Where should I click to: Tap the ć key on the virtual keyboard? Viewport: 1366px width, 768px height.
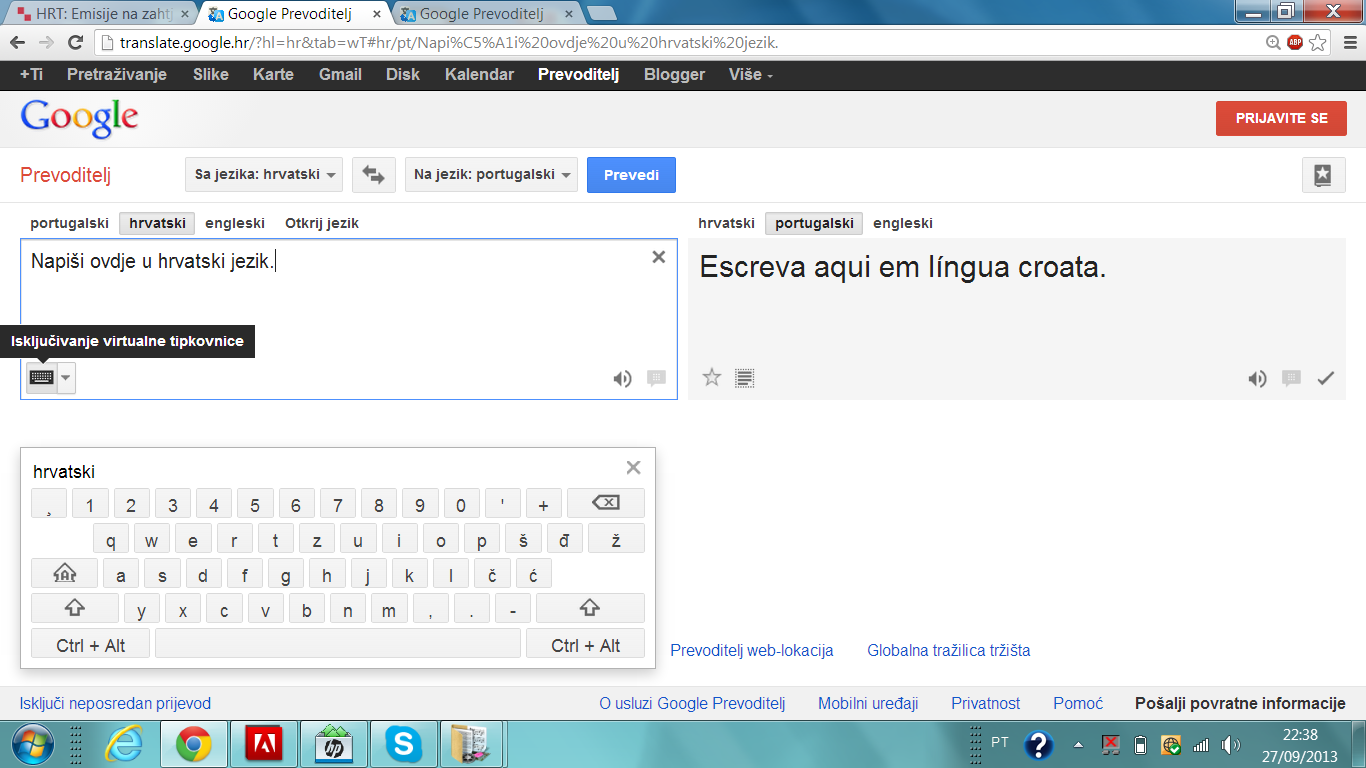point(533,574)
